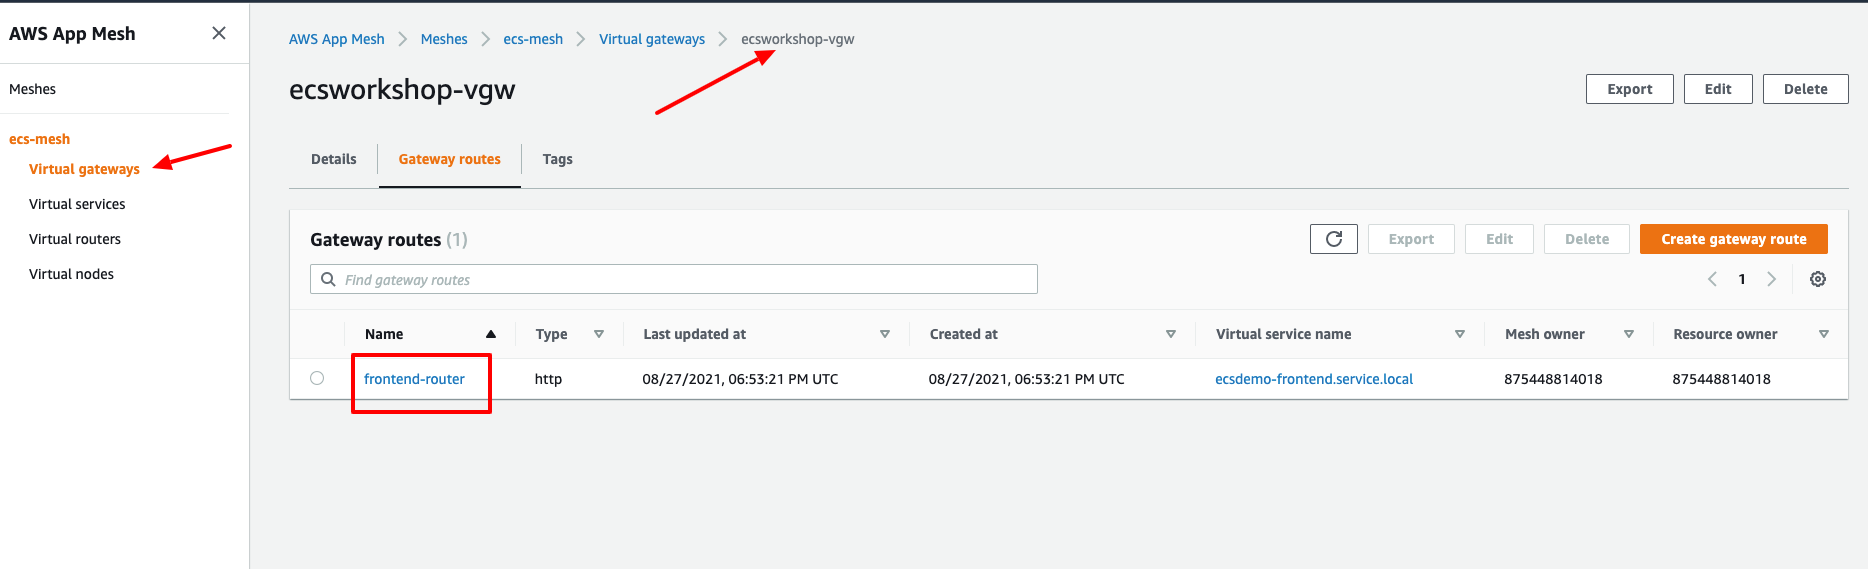Click in the Find gateway routes field

click(x=680, y=280)
